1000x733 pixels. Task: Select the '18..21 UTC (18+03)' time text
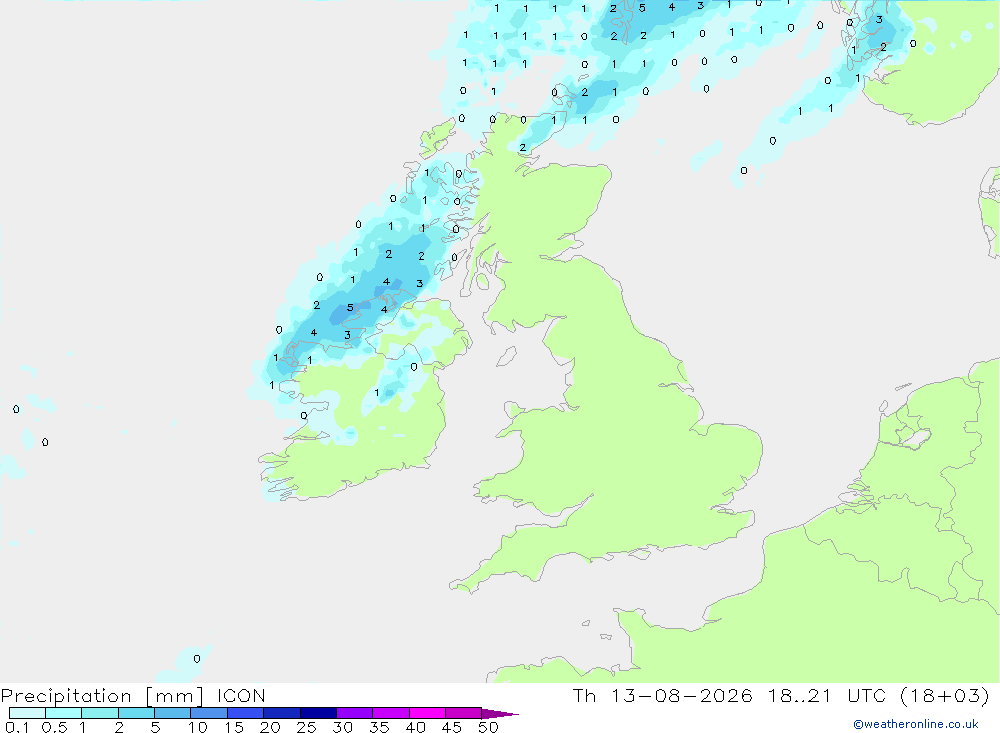879,695
